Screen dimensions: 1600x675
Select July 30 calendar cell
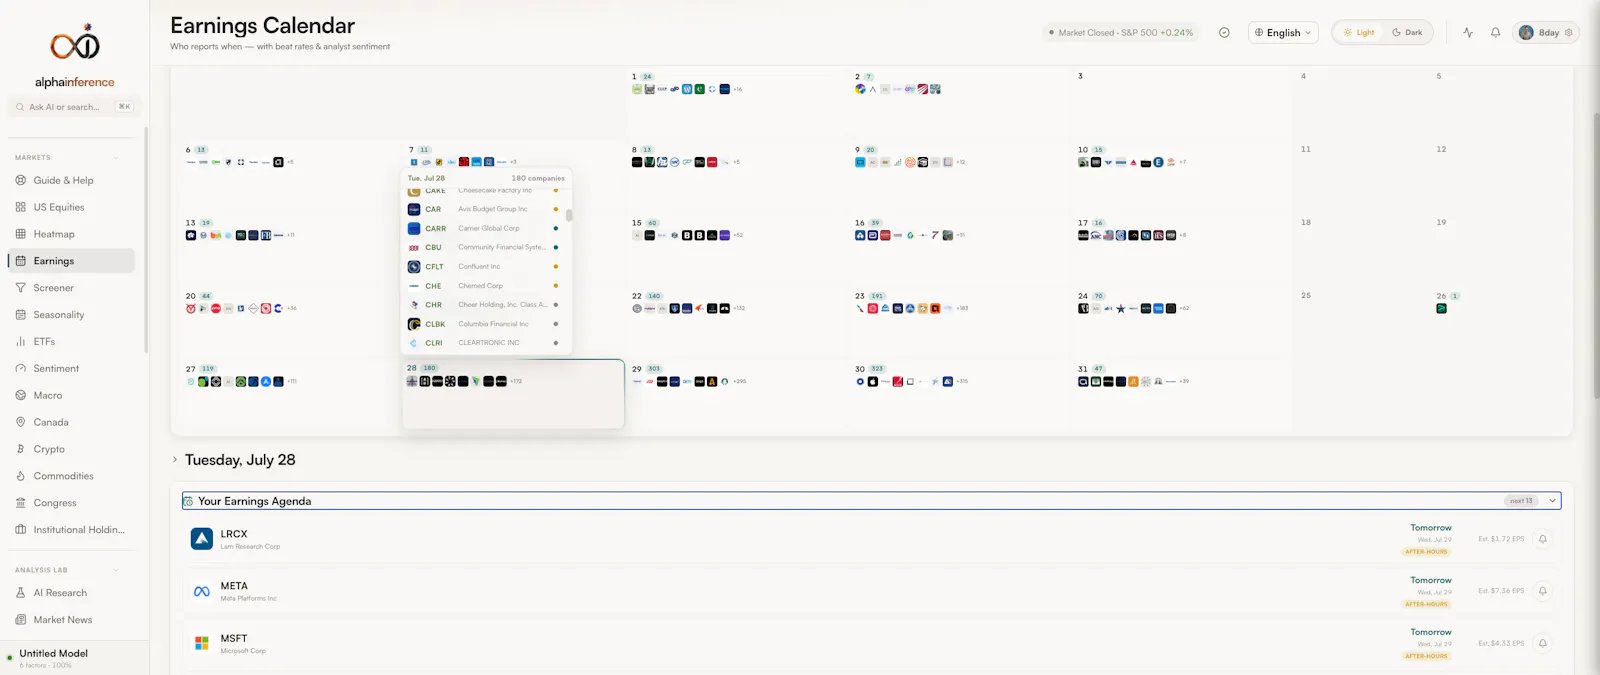(960, 396)
